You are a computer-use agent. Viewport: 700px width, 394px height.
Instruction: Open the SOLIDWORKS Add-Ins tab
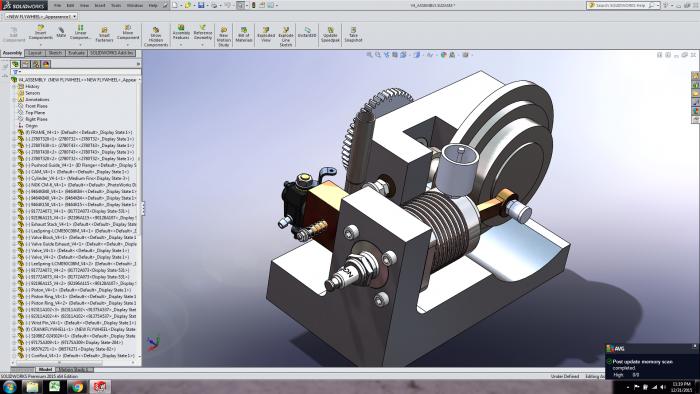tap(112, 53)
